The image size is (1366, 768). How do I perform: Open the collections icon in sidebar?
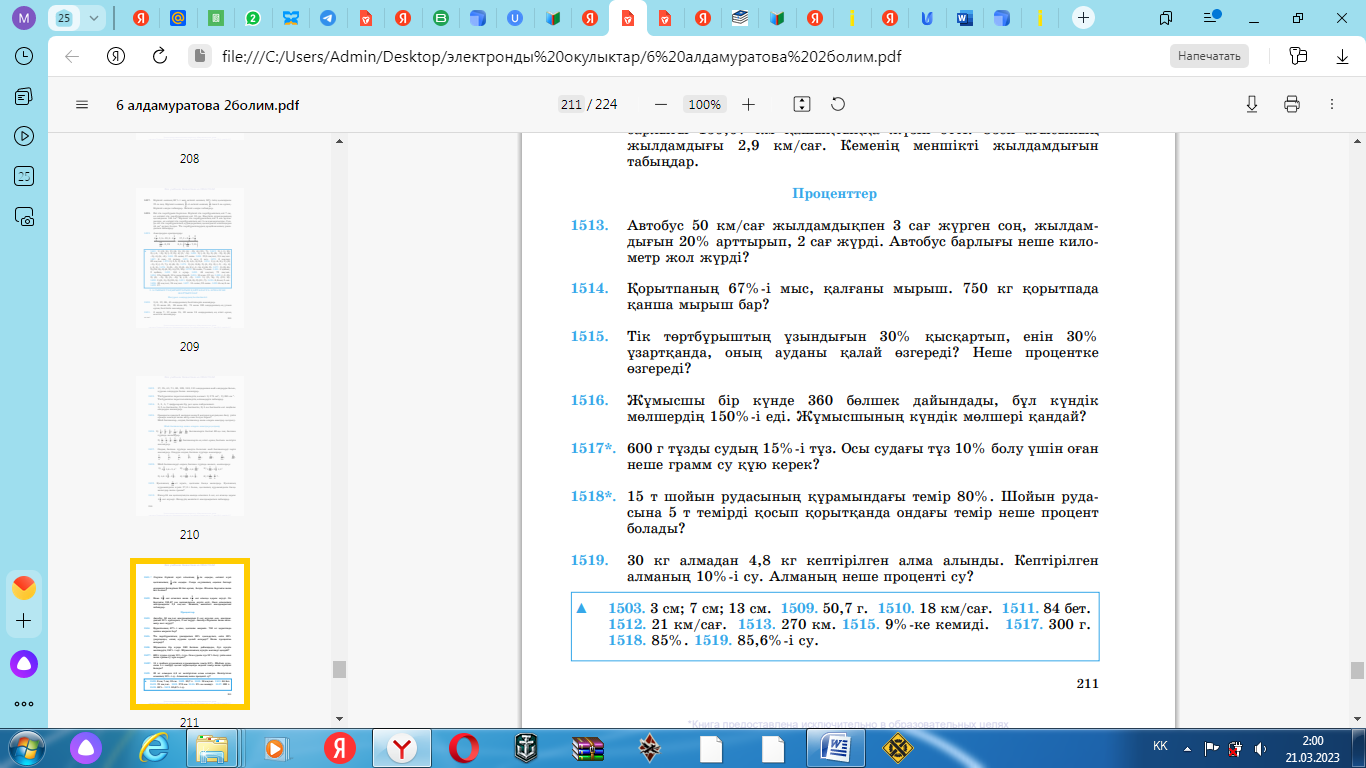(x=25, y=96)
